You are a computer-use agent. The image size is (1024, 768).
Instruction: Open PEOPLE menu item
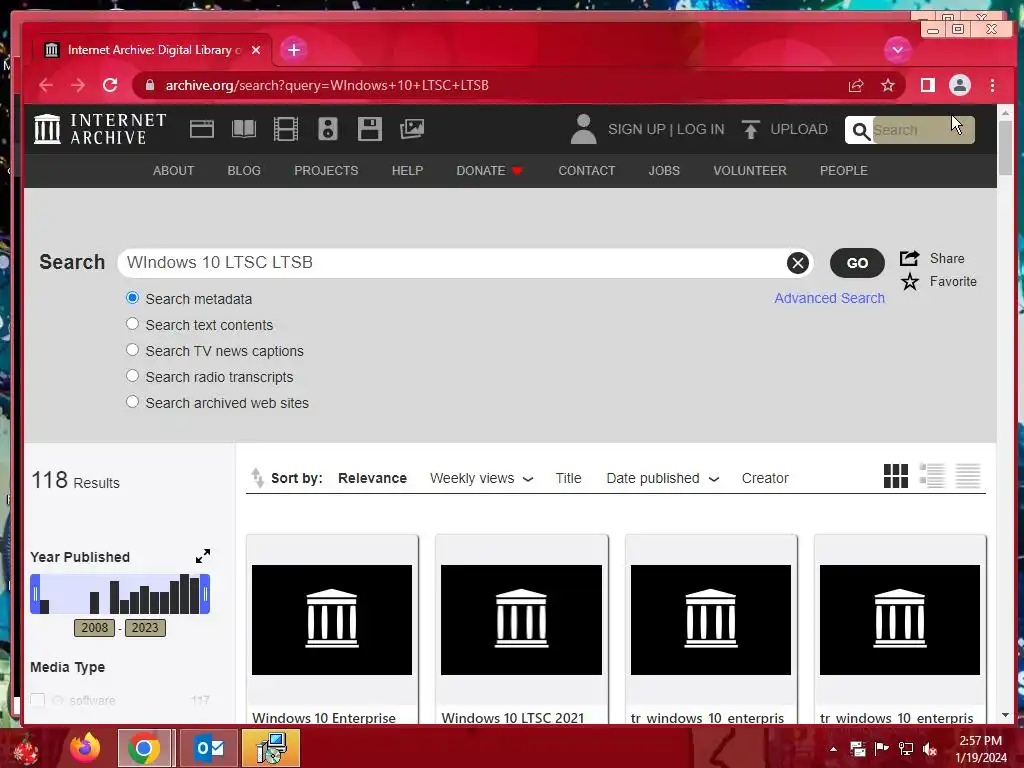coord(843,170)
